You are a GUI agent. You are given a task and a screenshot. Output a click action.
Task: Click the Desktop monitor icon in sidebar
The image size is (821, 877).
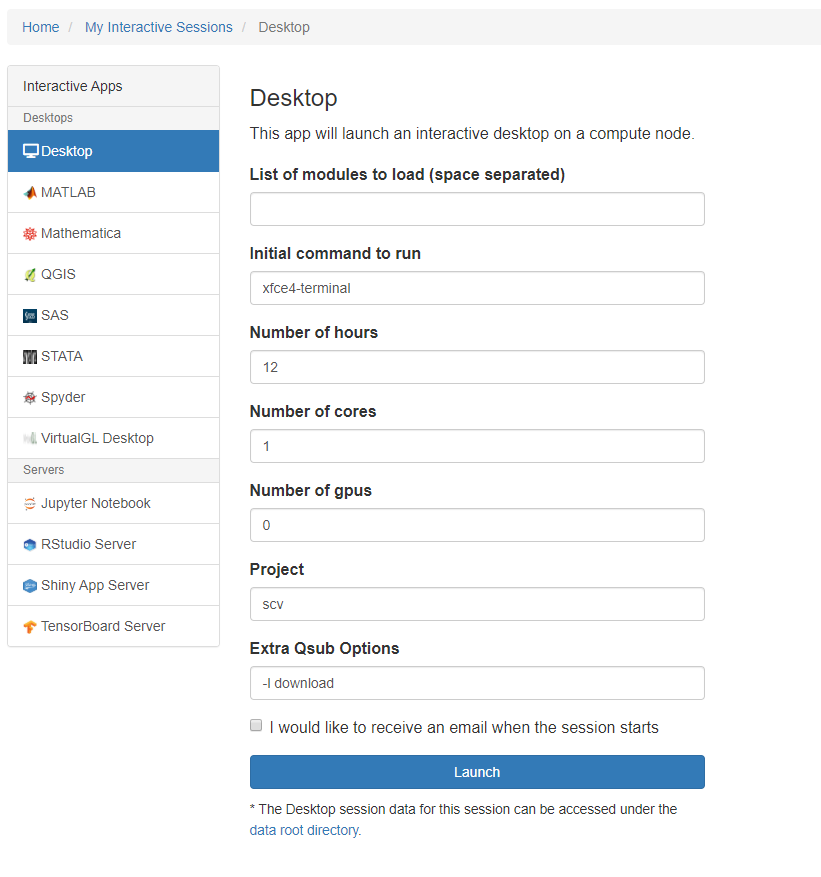31,151
